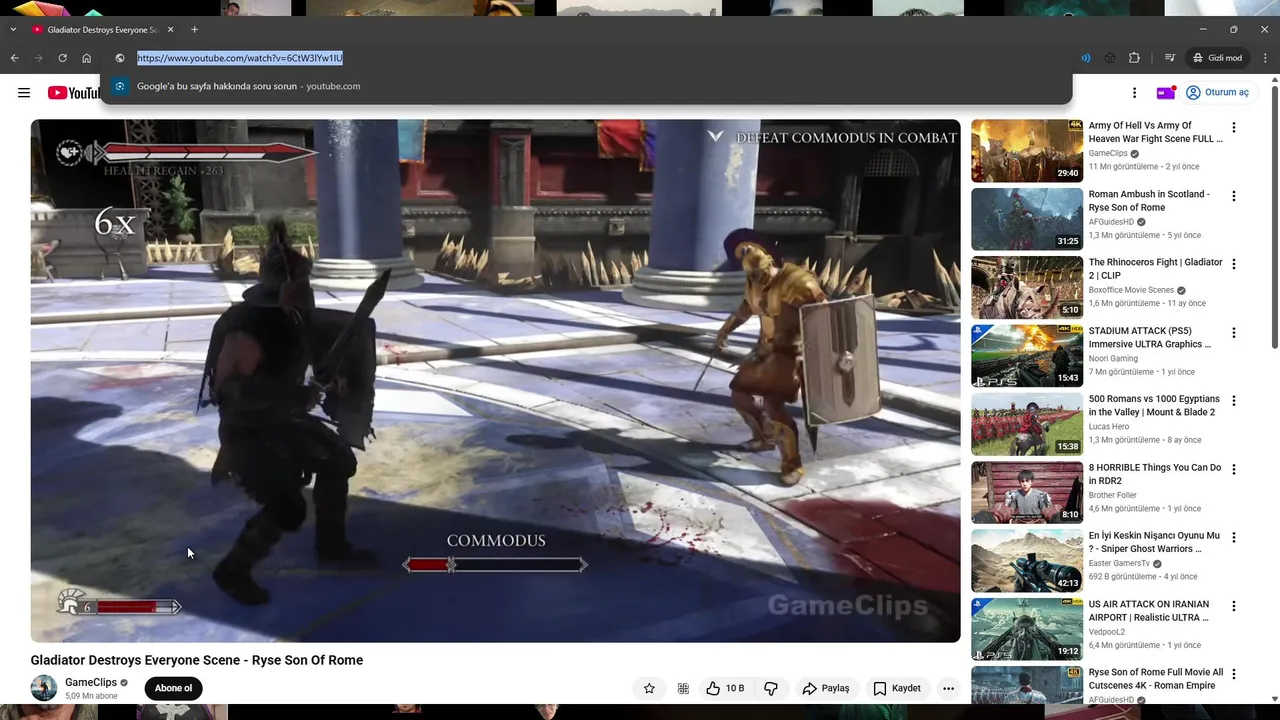Open STADIUM ATTACK (PS5) thumbnail
The image size is (1280, 720).
[1027, 356]
